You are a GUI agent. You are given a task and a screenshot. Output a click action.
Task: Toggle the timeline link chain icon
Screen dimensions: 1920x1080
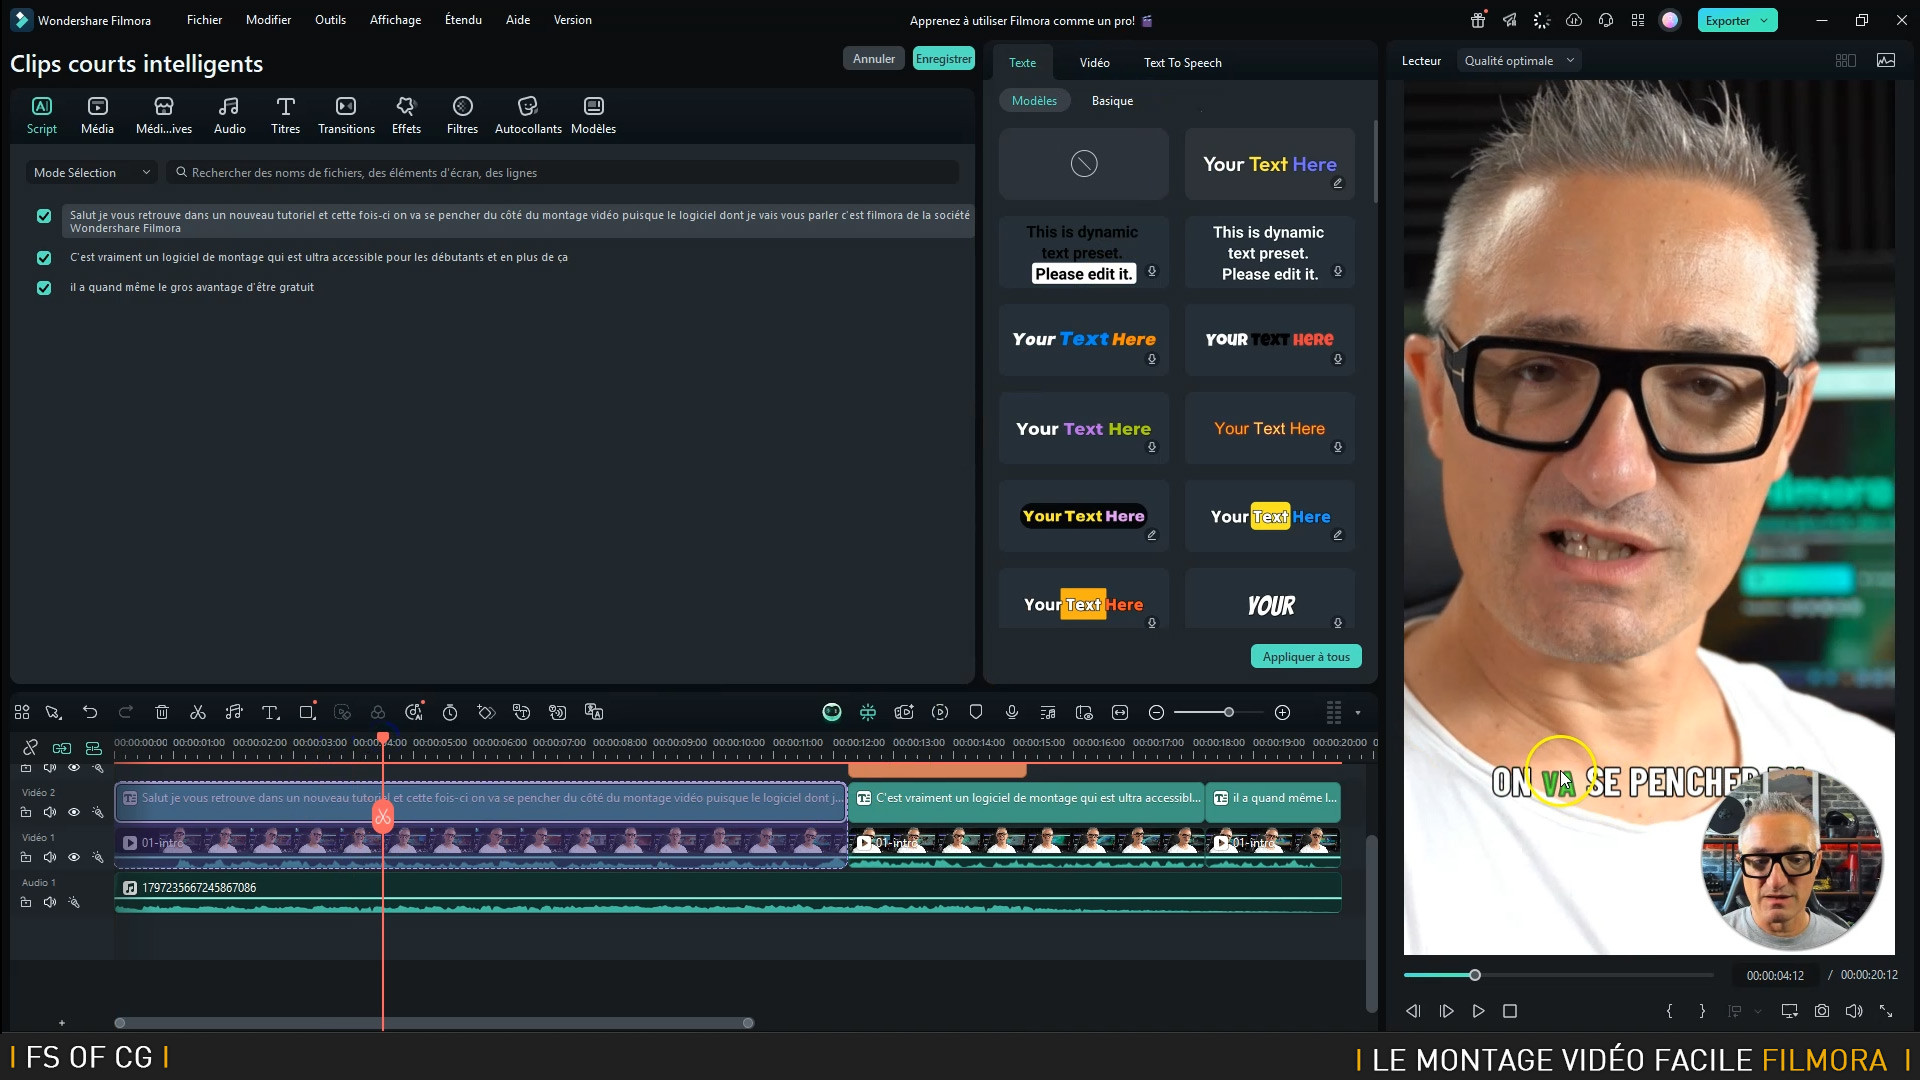click(x=30, y=747)
